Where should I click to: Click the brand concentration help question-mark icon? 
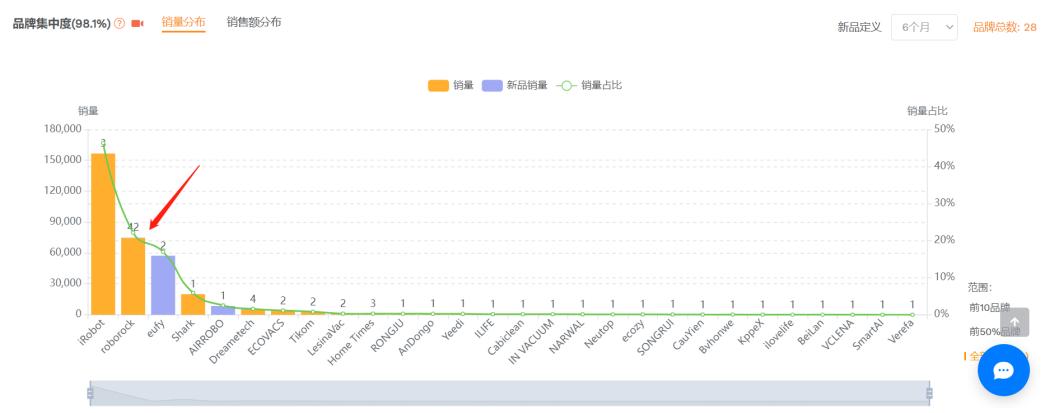120,24
